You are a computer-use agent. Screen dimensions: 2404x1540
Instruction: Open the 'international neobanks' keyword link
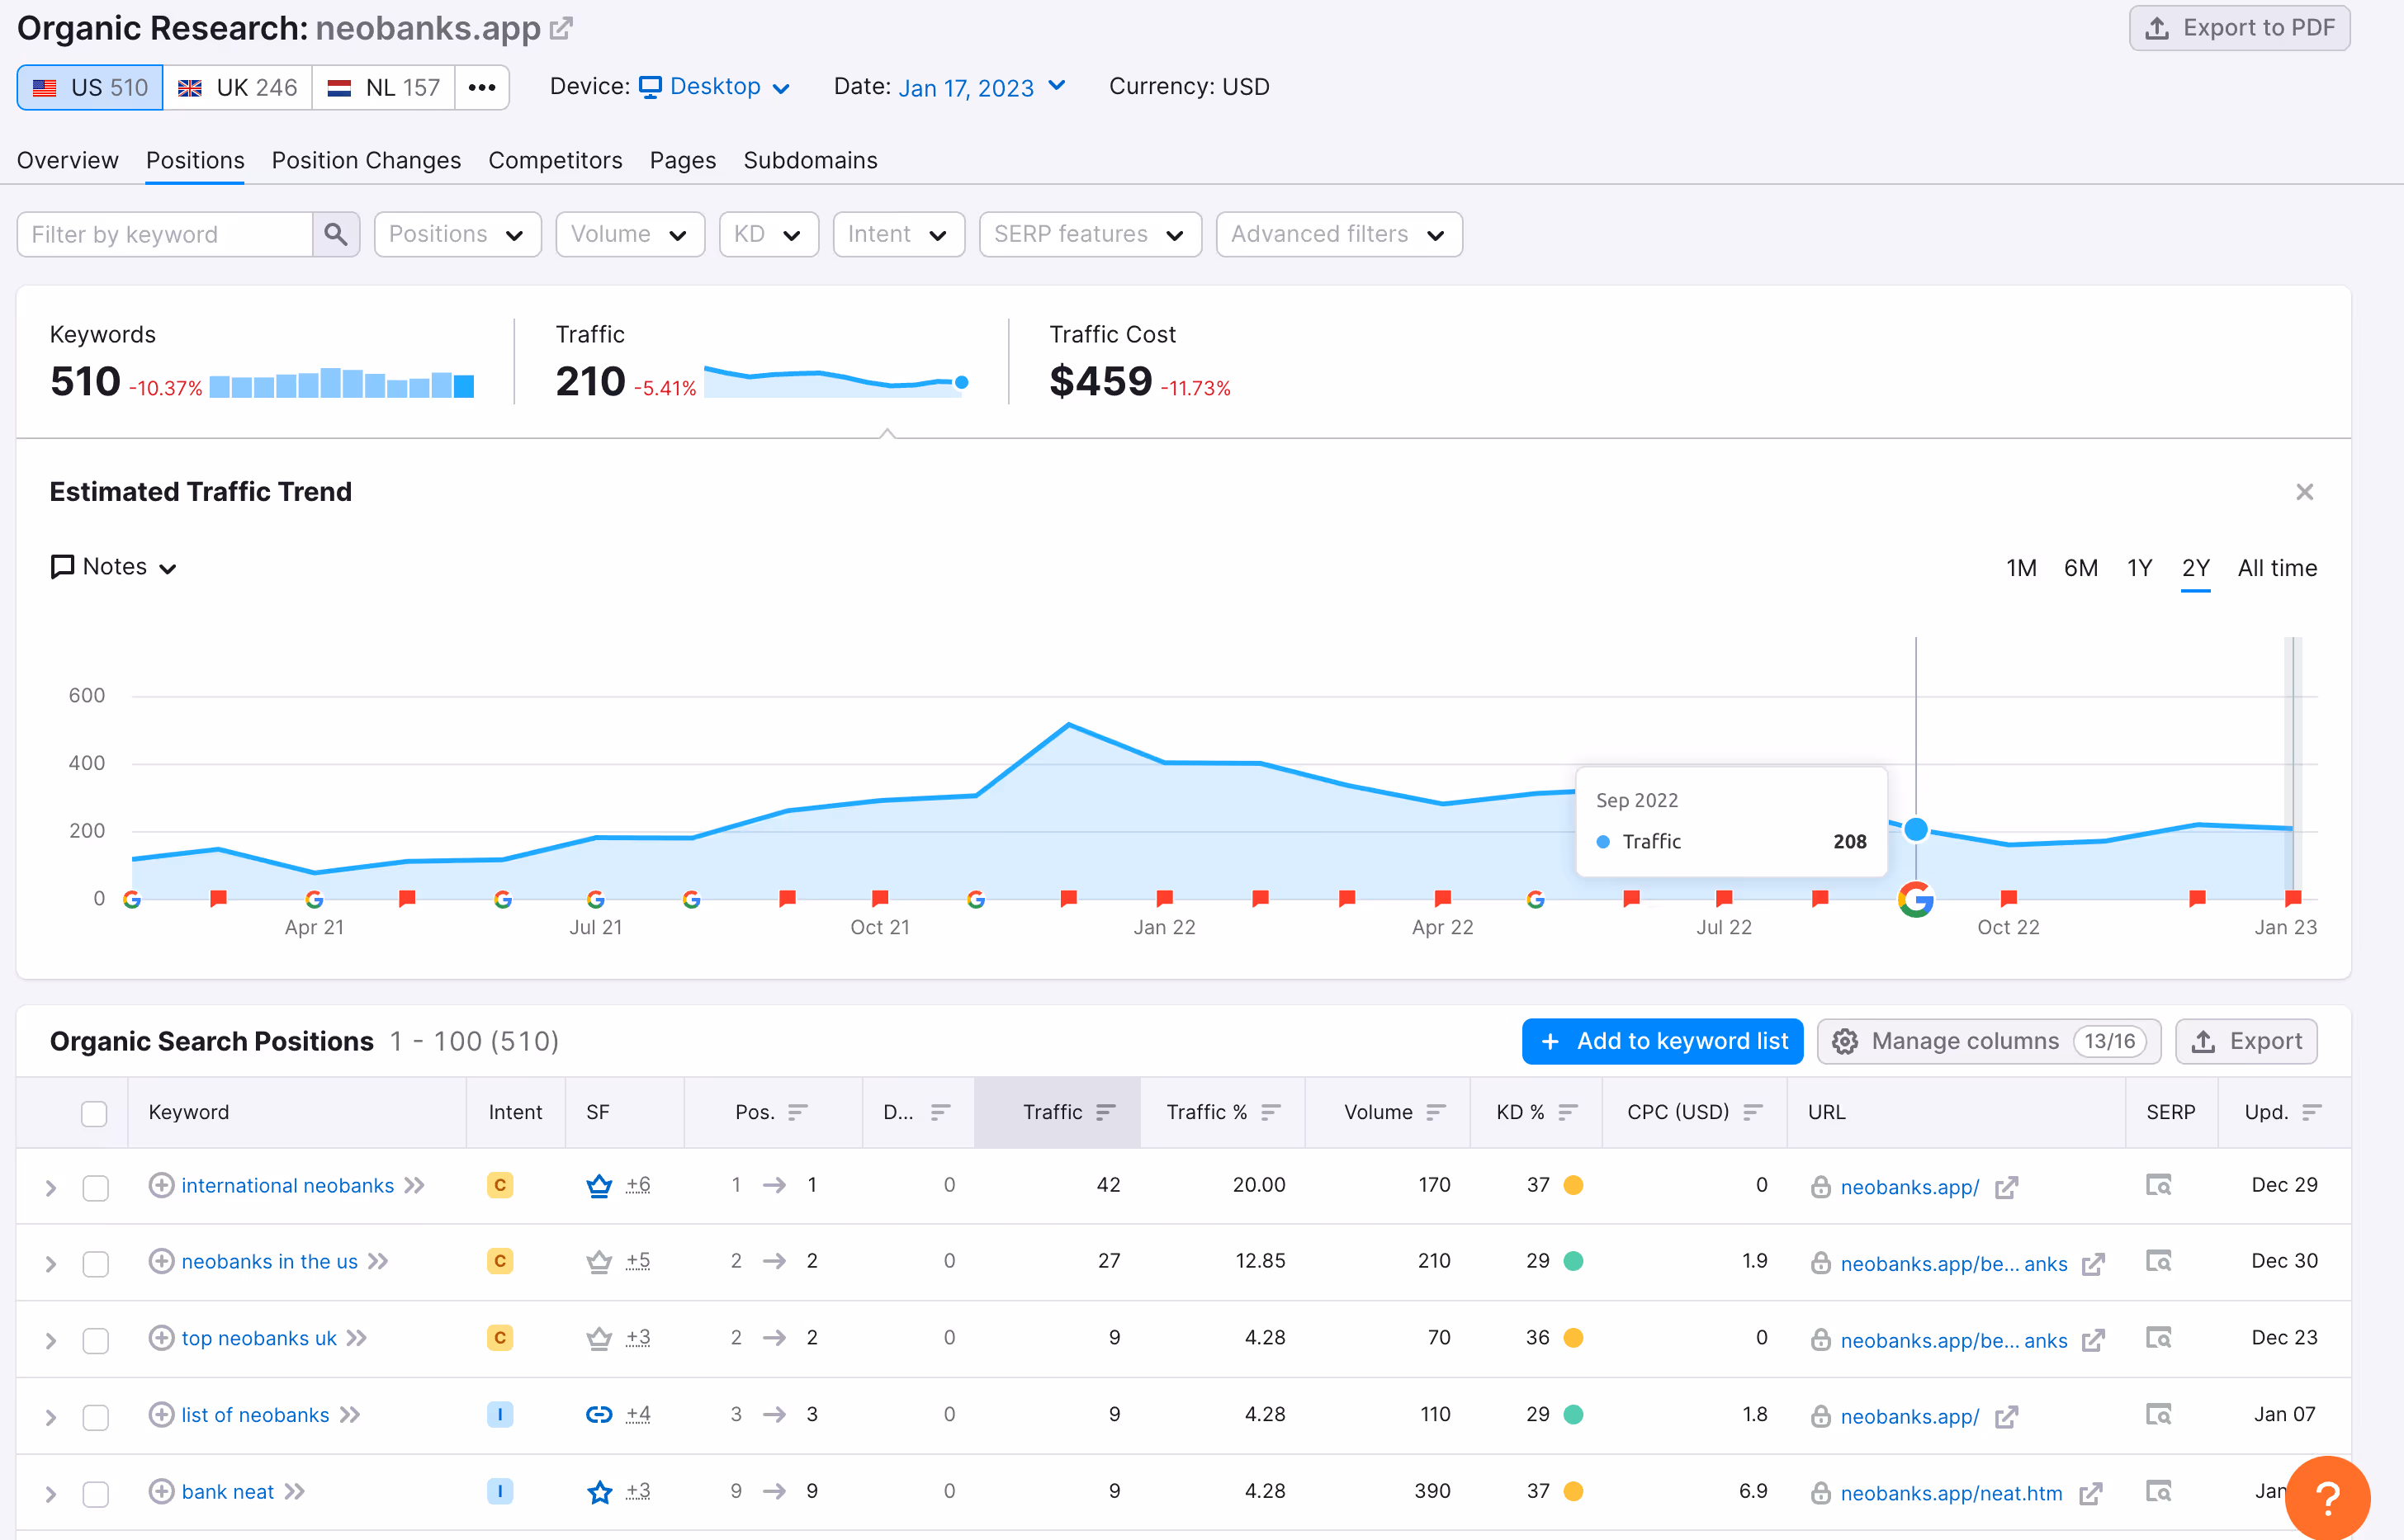(x=287, y=1185)
